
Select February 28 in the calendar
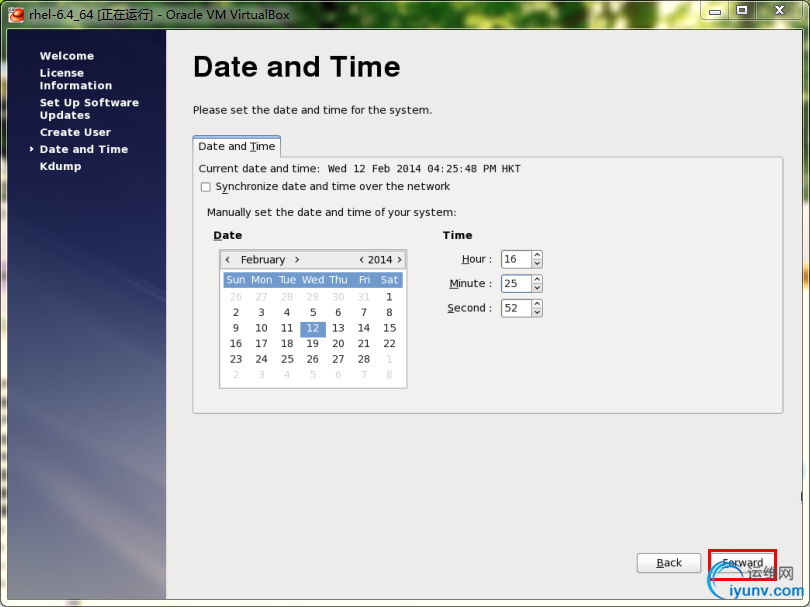point(364,359)
